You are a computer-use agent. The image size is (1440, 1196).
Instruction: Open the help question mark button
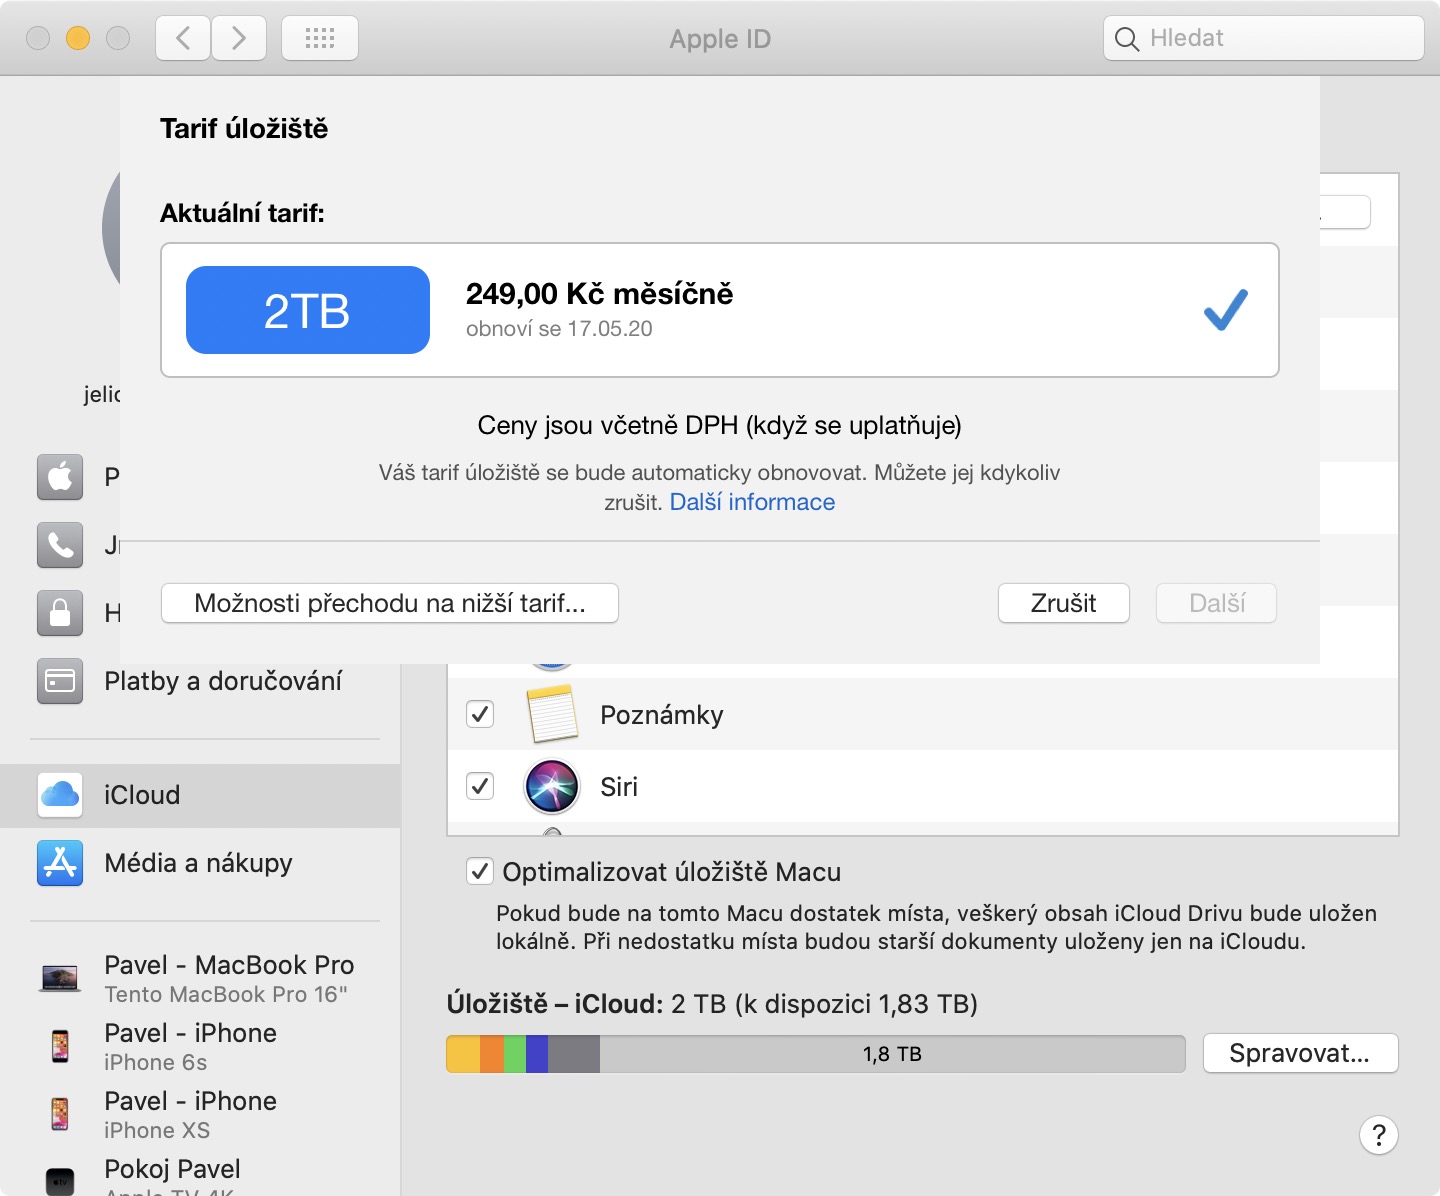coord(1378,1135)
